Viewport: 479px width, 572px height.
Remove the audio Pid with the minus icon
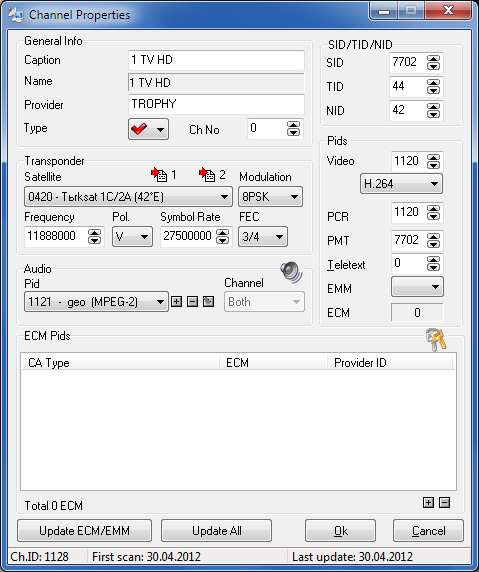(x=193, y=302)
